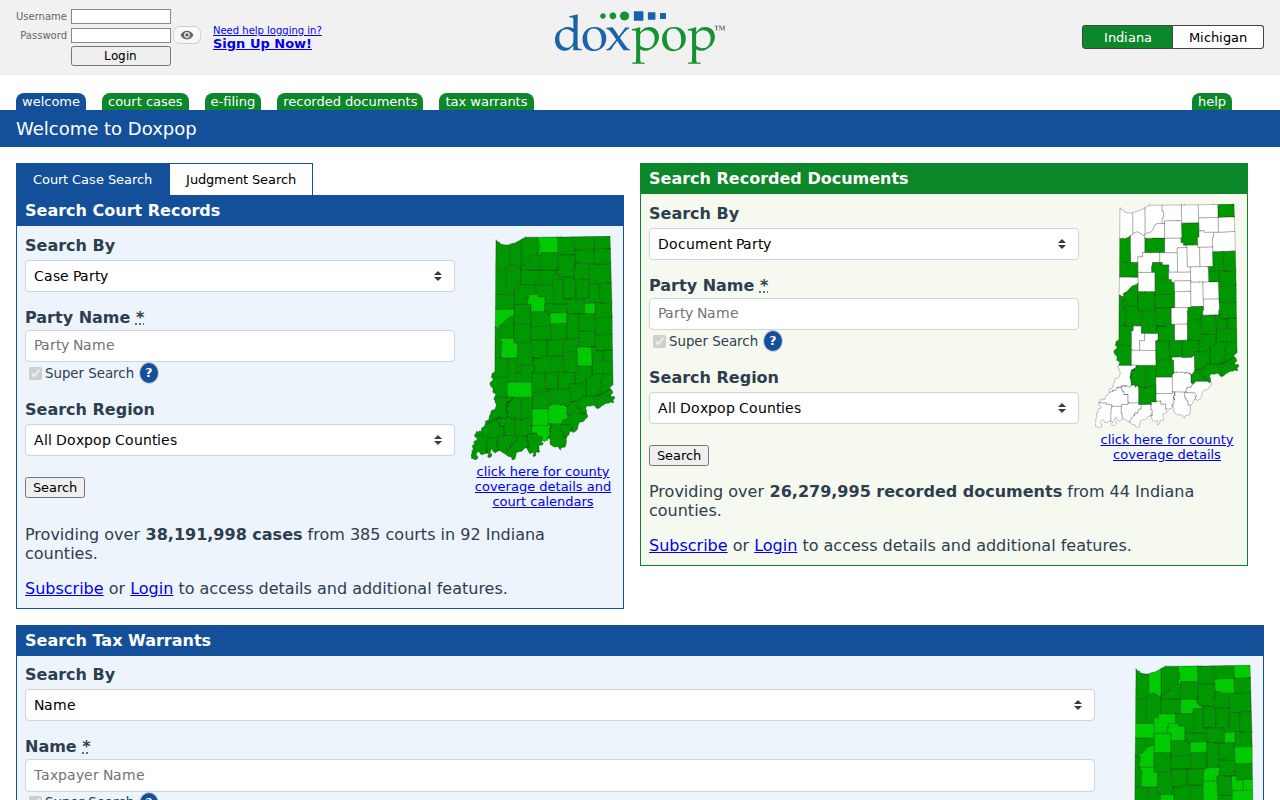
Task: Click Login link under Court Records
Action: [152, 588]
